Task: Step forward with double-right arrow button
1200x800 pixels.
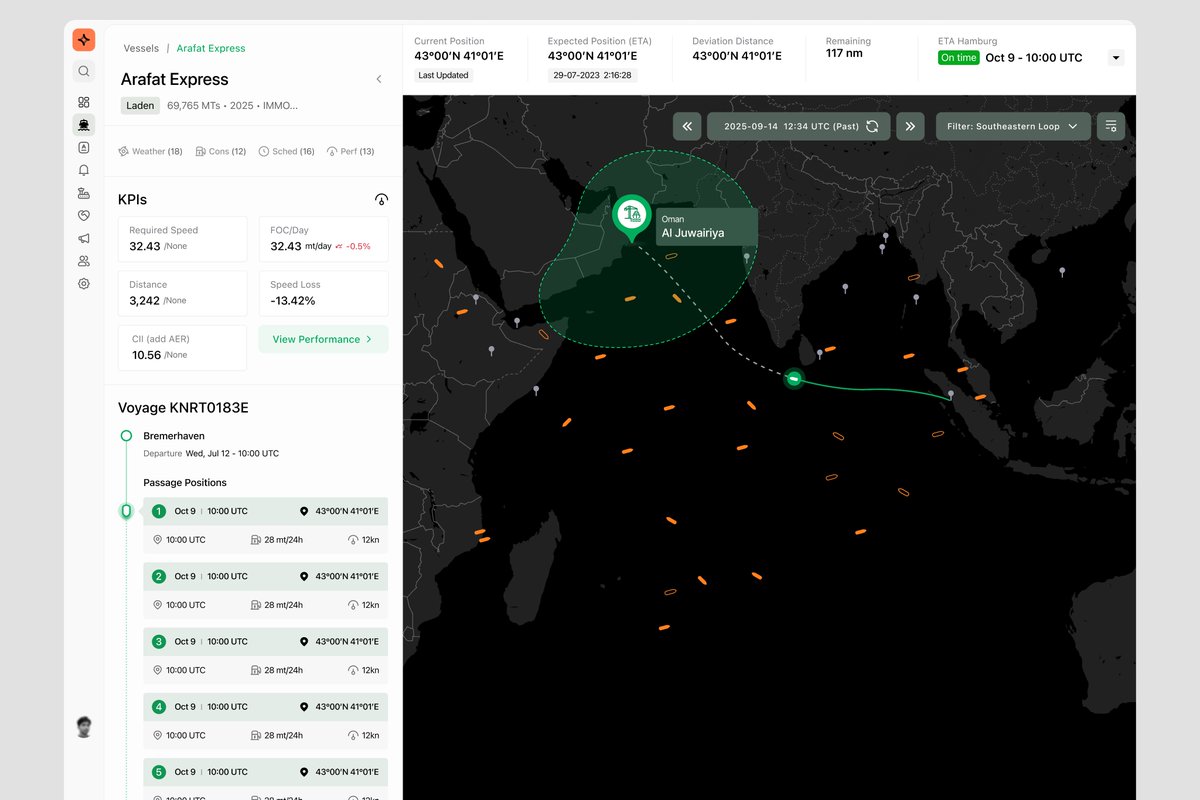Action: pos(910,126)
